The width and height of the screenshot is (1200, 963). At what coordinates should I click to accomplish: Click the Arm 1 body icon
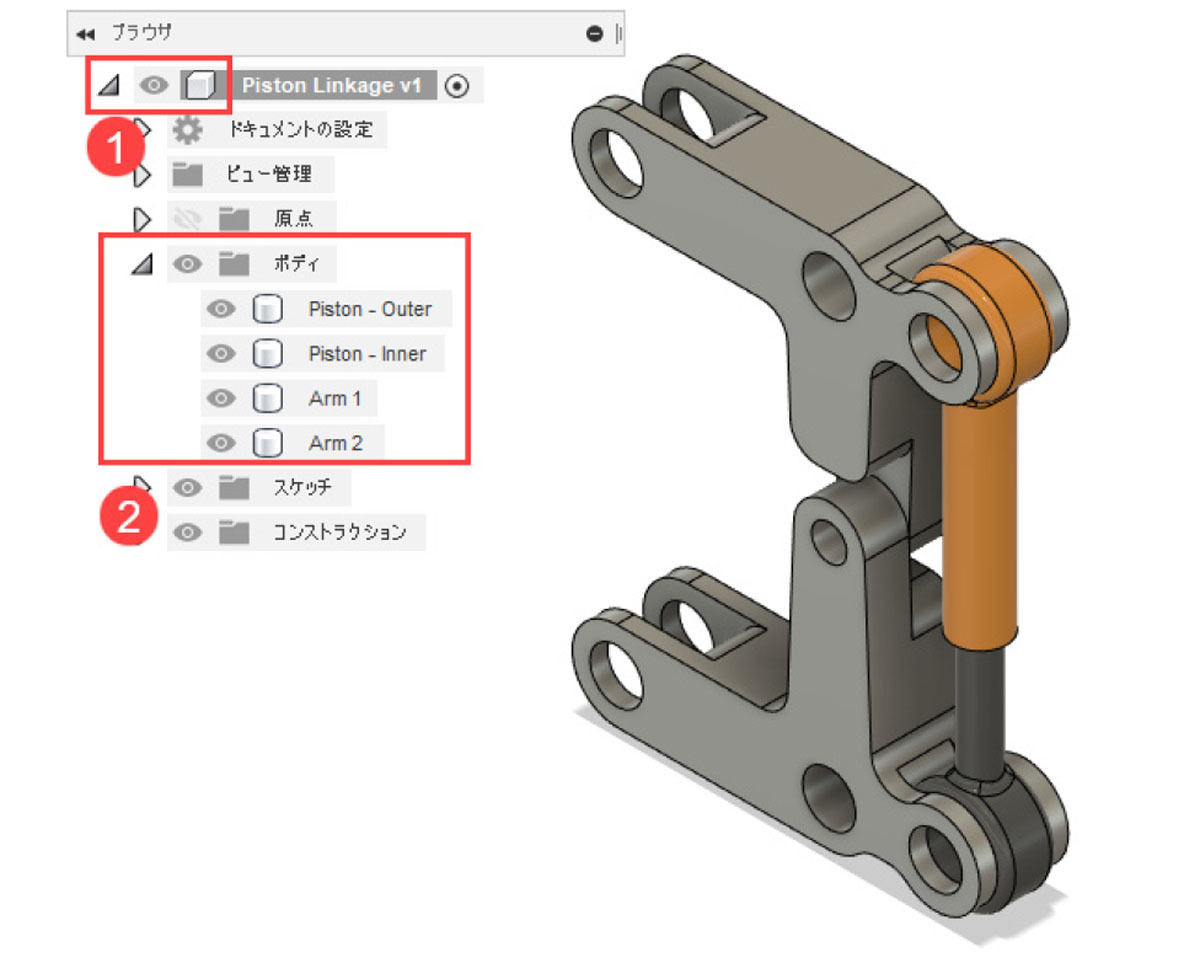click(265, 399)
